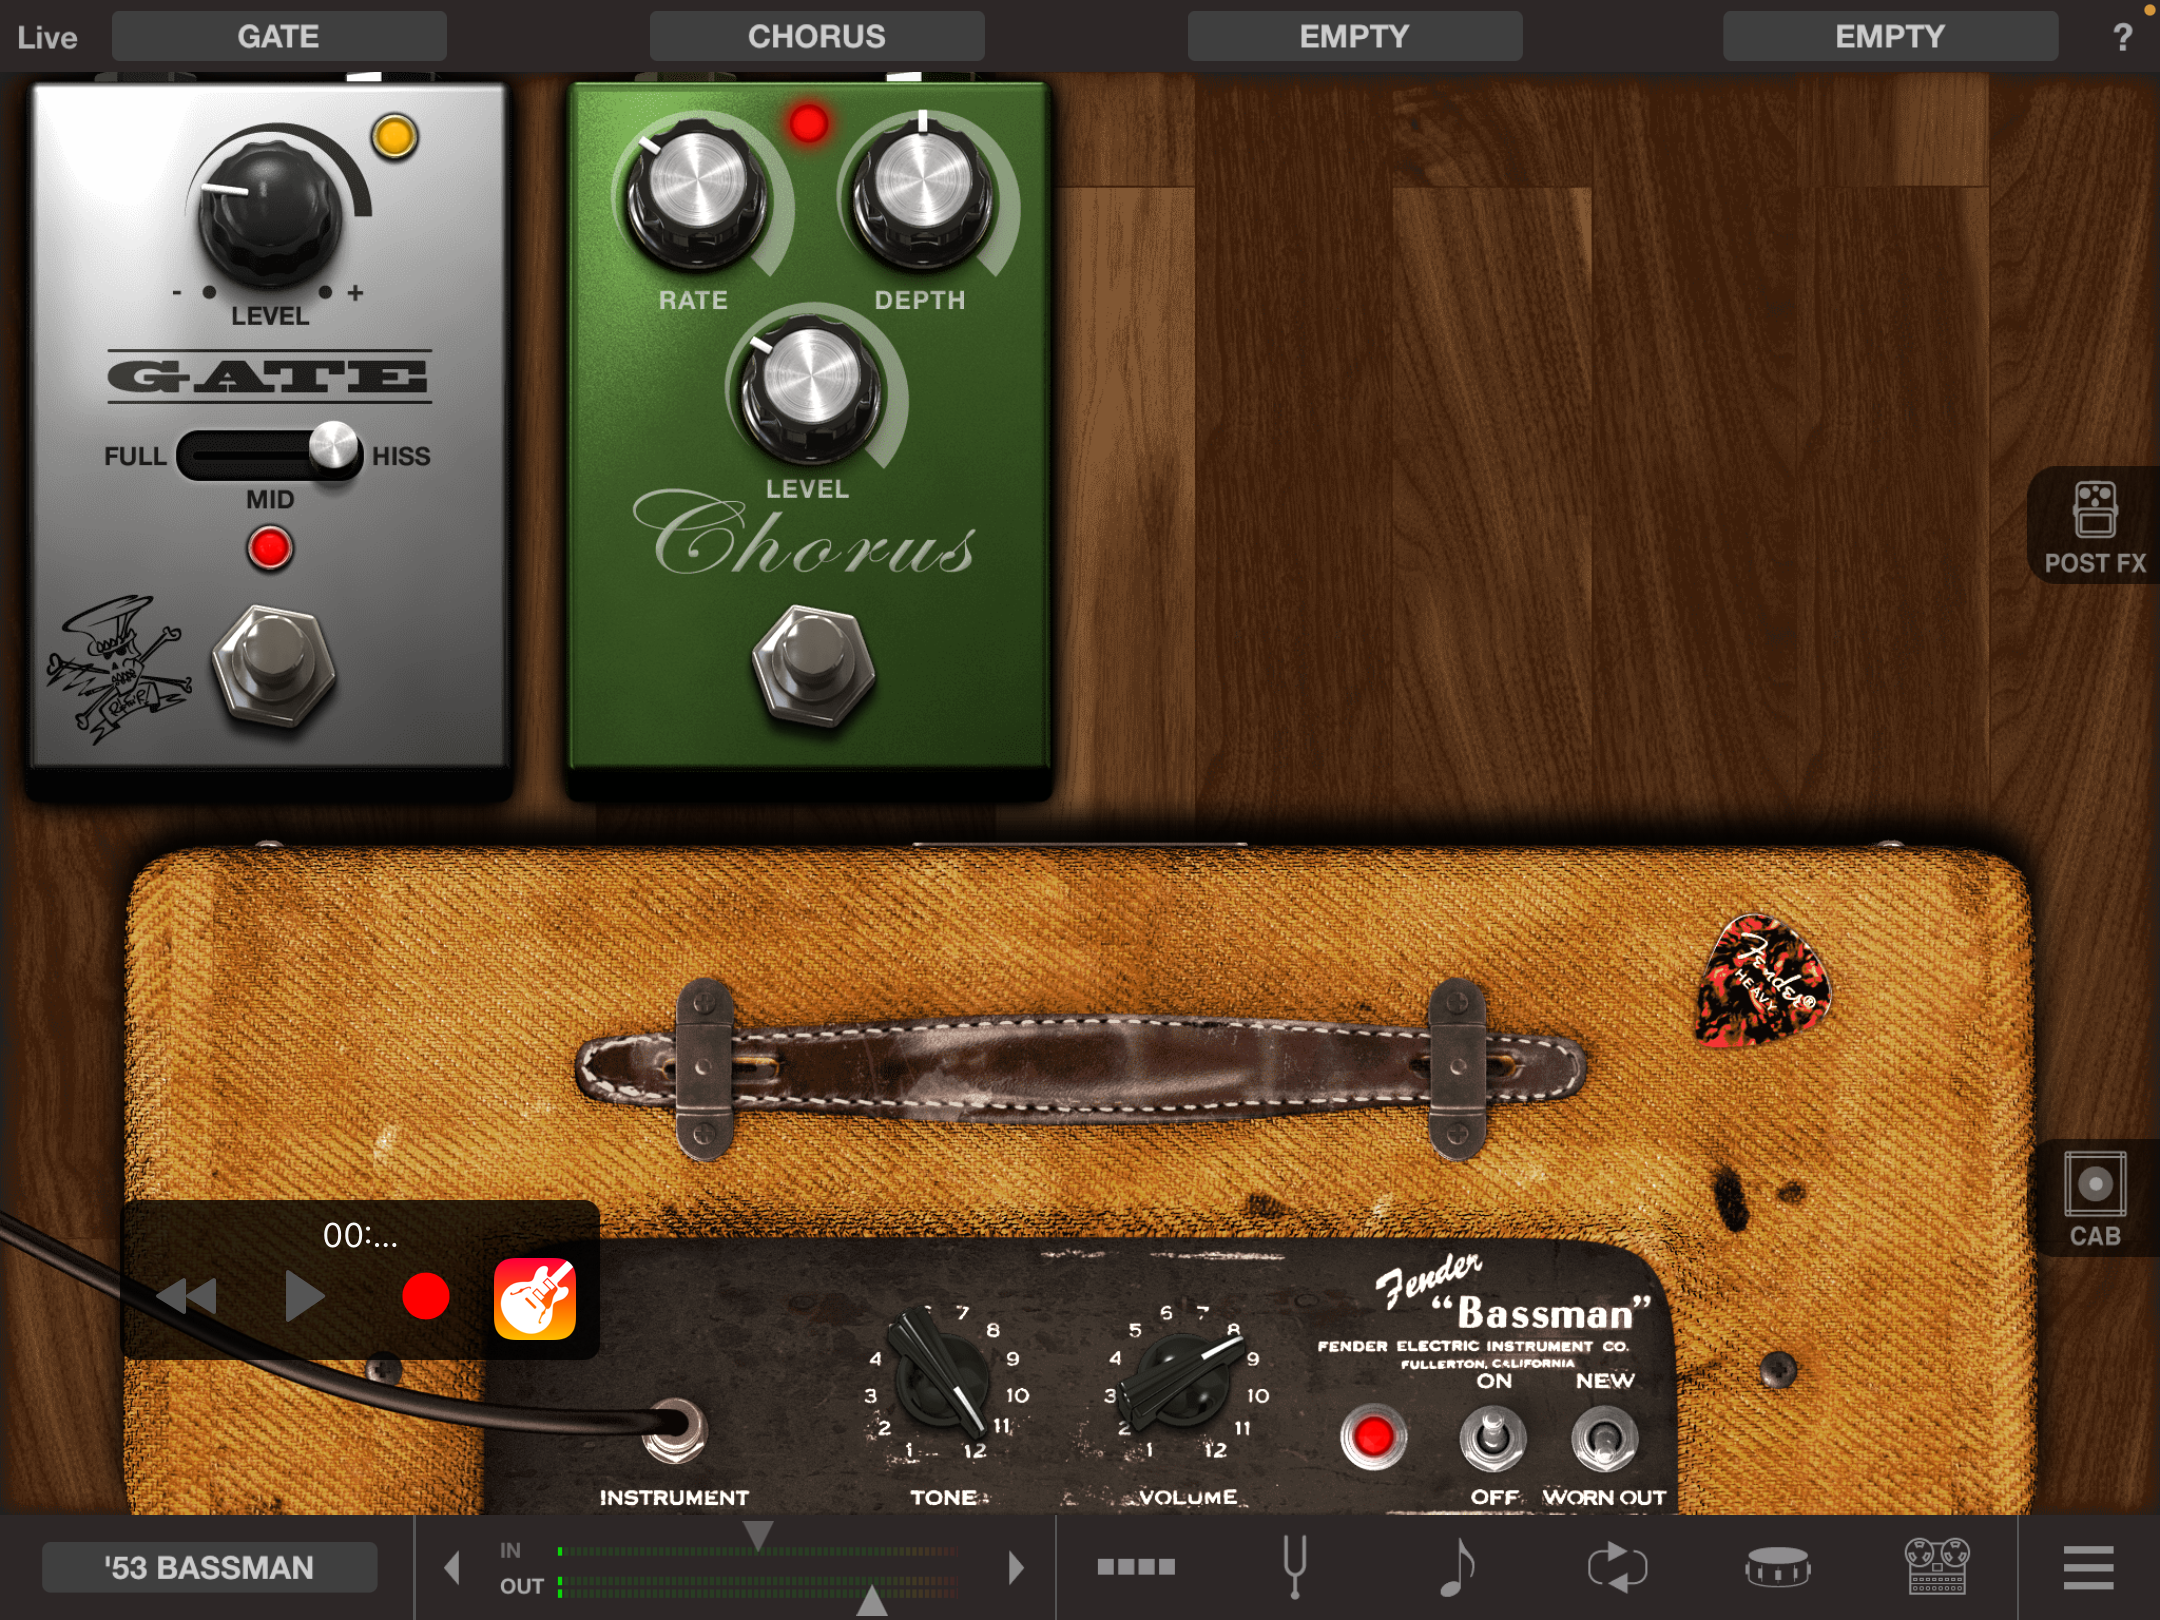
Task: Select the fourth slot labeled EMPTY
Action: coord(1890,37)
